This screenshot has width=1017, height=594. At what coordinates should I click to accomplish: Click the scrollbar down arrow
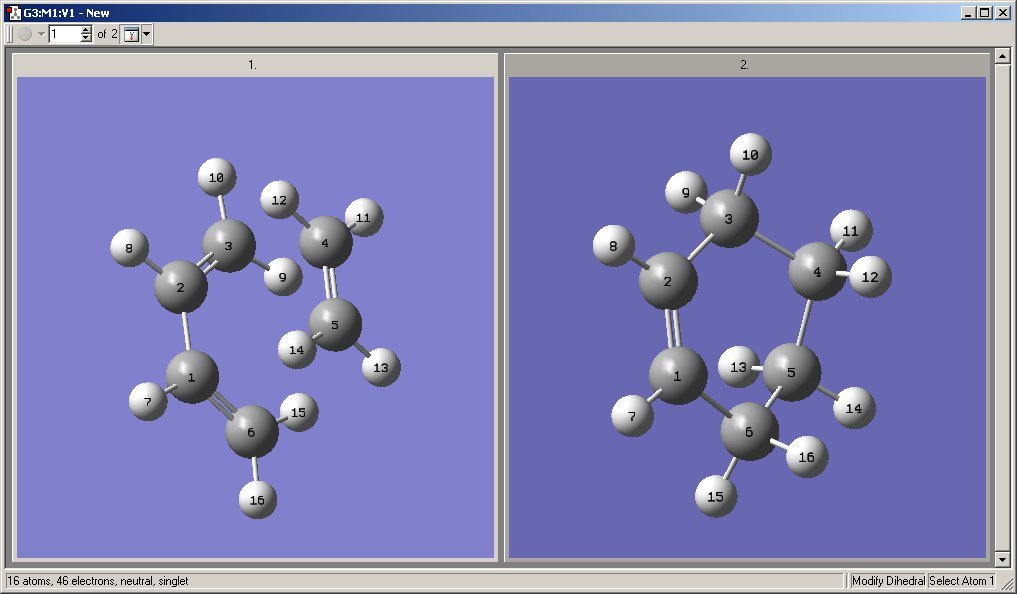(1002, 560)
